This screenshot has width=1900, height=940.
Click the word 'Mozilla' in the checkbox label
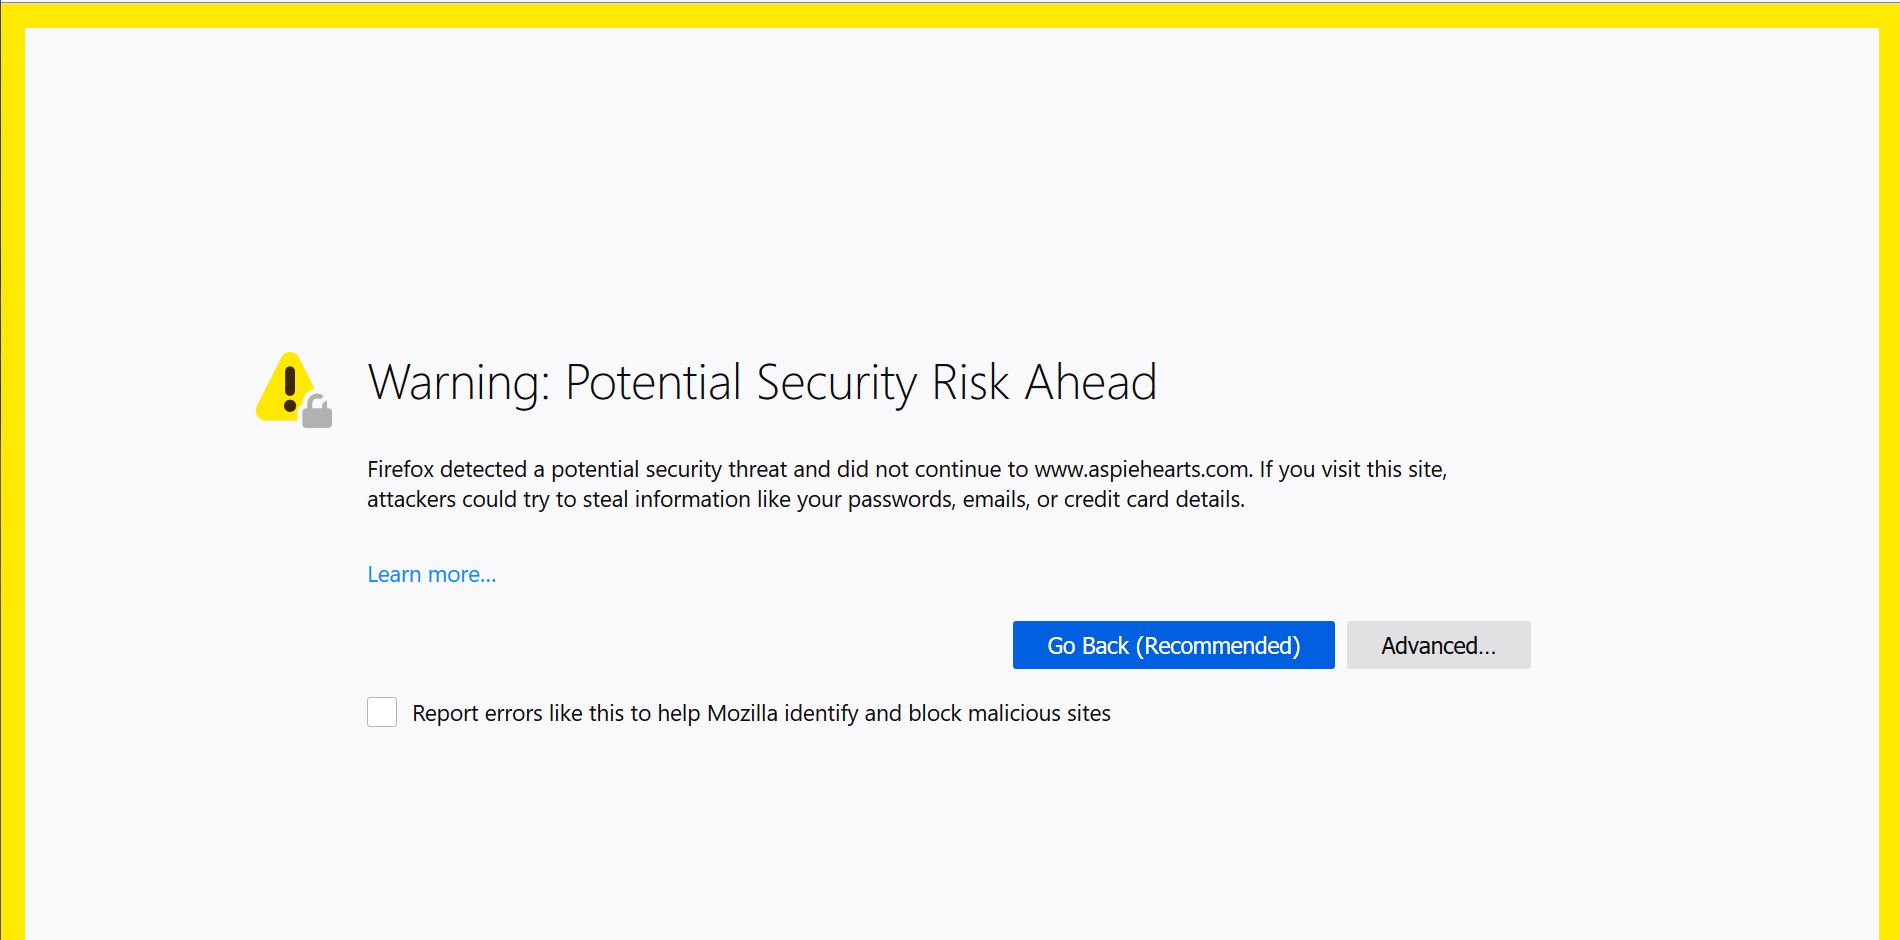tap(743, 713)
